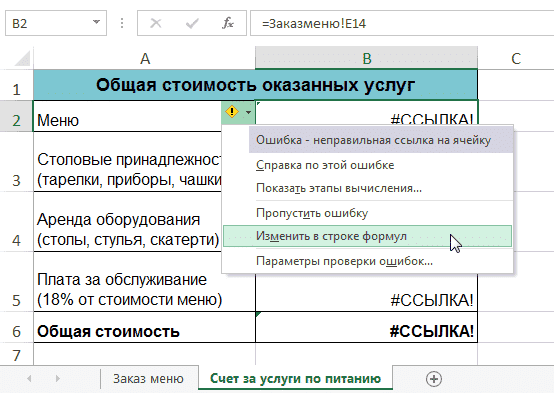The image size is (554, 393).
Task: Click the formula bar with =Заказменю!E14
Action: (x=402, y=23)
